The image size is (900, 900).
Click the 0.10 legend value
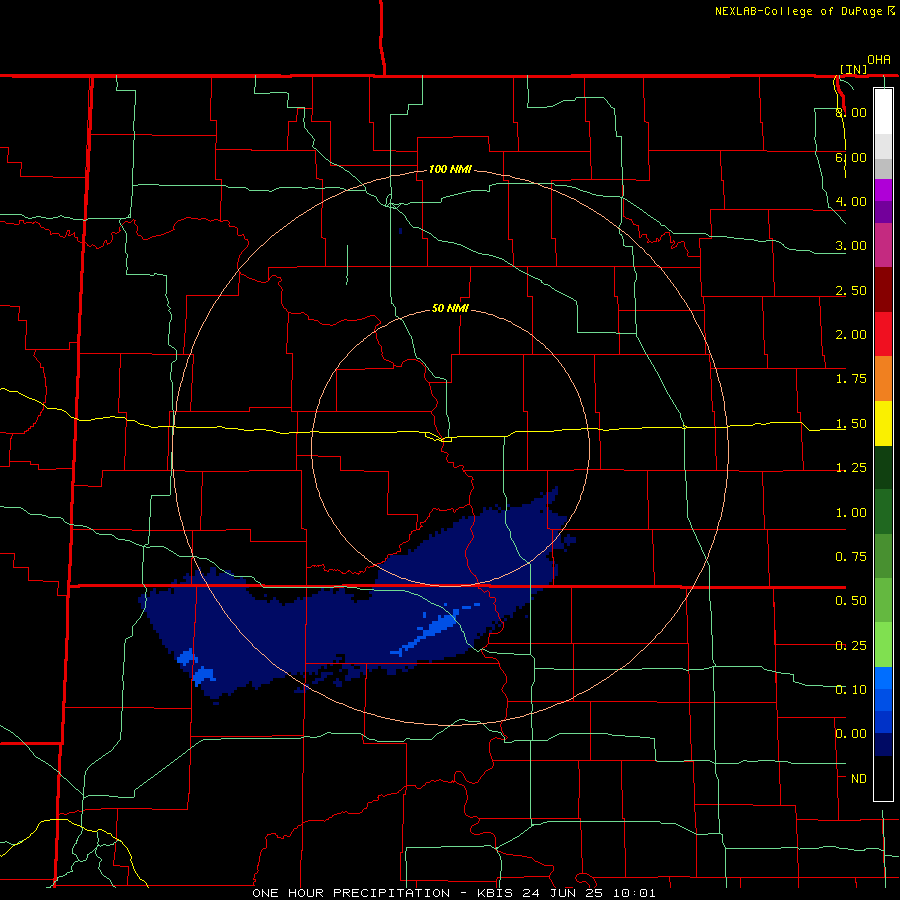pos(851,690)
